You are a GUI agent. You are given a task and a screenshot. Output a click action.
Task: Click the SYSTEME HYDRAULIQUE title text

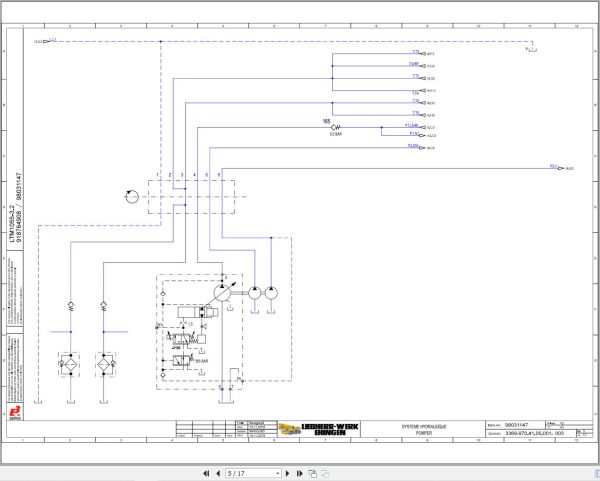point(424,426)
